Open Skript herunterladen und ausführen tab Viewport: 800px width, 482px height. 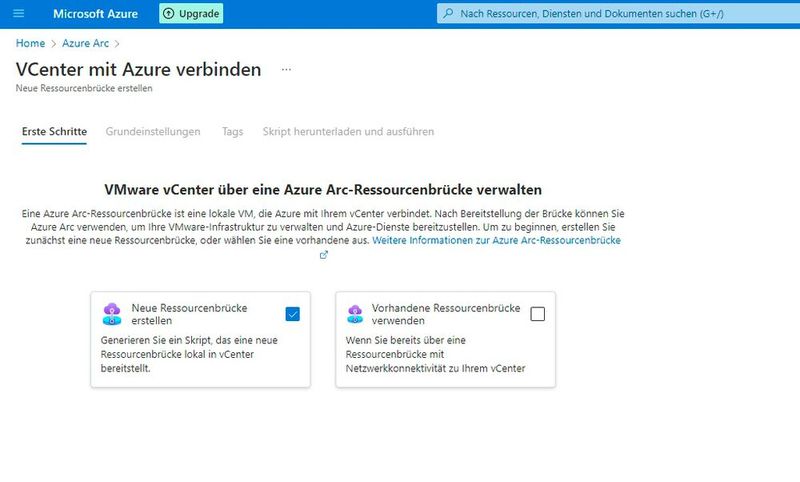pos(348,132)
